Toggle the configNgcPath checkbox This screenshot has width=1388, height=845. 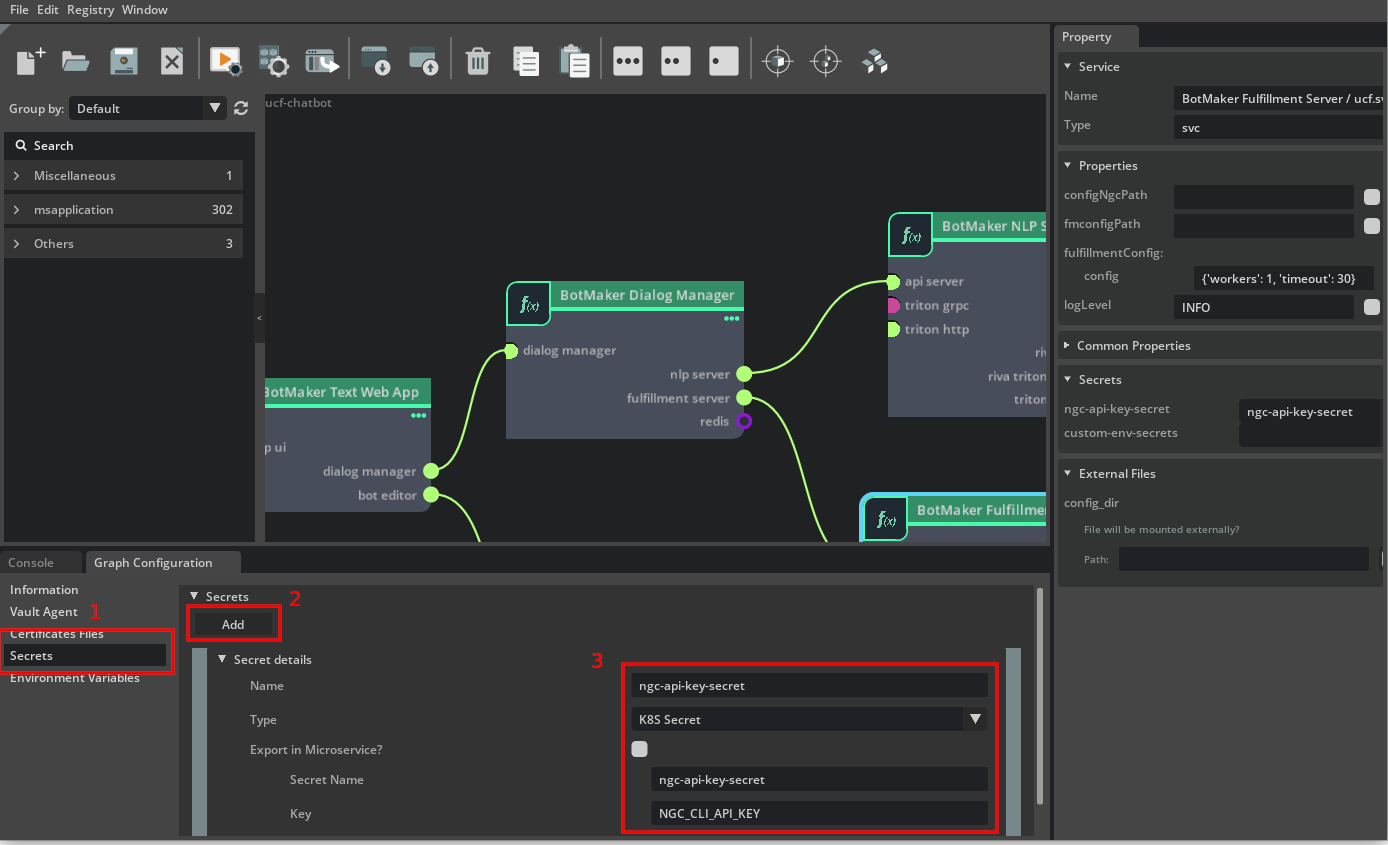click(x=1372, y=197)
